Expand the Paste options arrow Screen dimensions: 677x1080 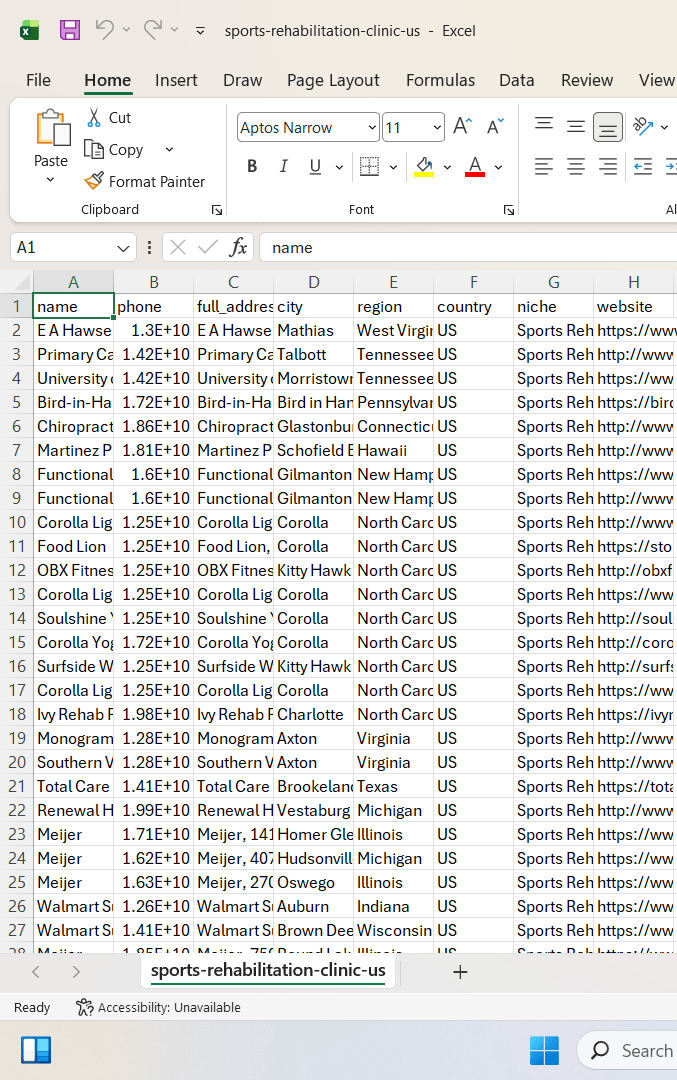(50, 180)
